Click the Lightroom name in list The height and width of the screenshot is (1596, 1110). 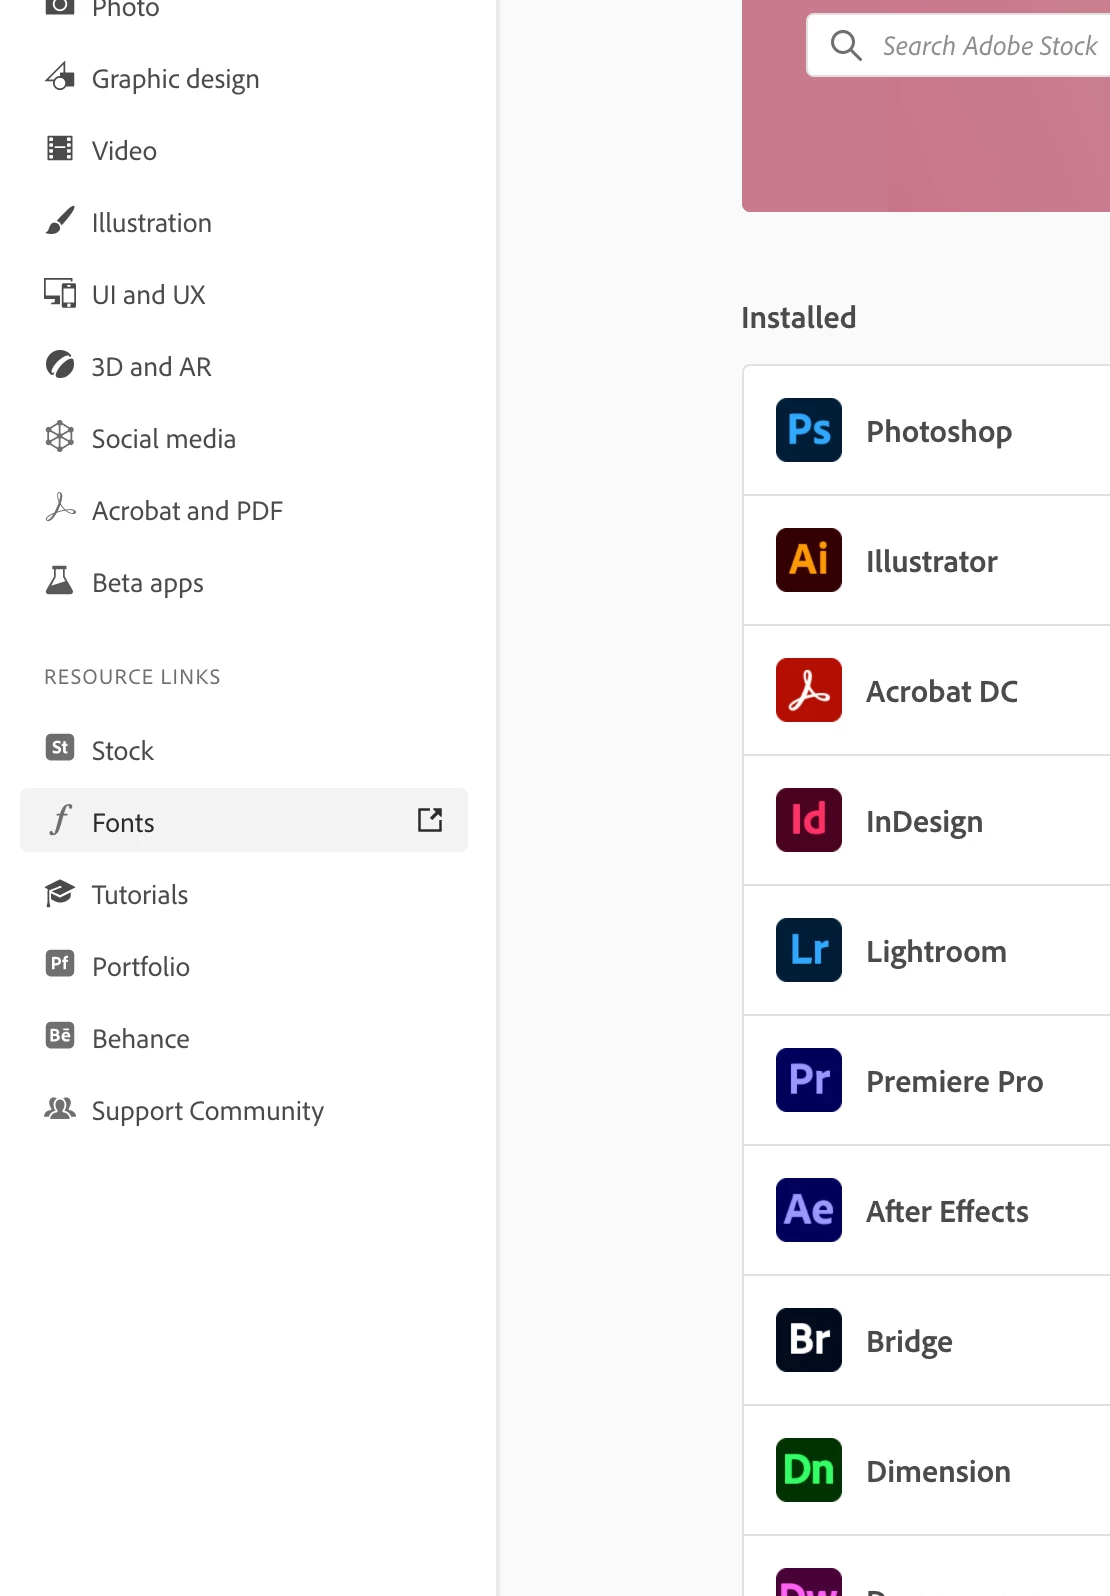click(x=936, y=952)
